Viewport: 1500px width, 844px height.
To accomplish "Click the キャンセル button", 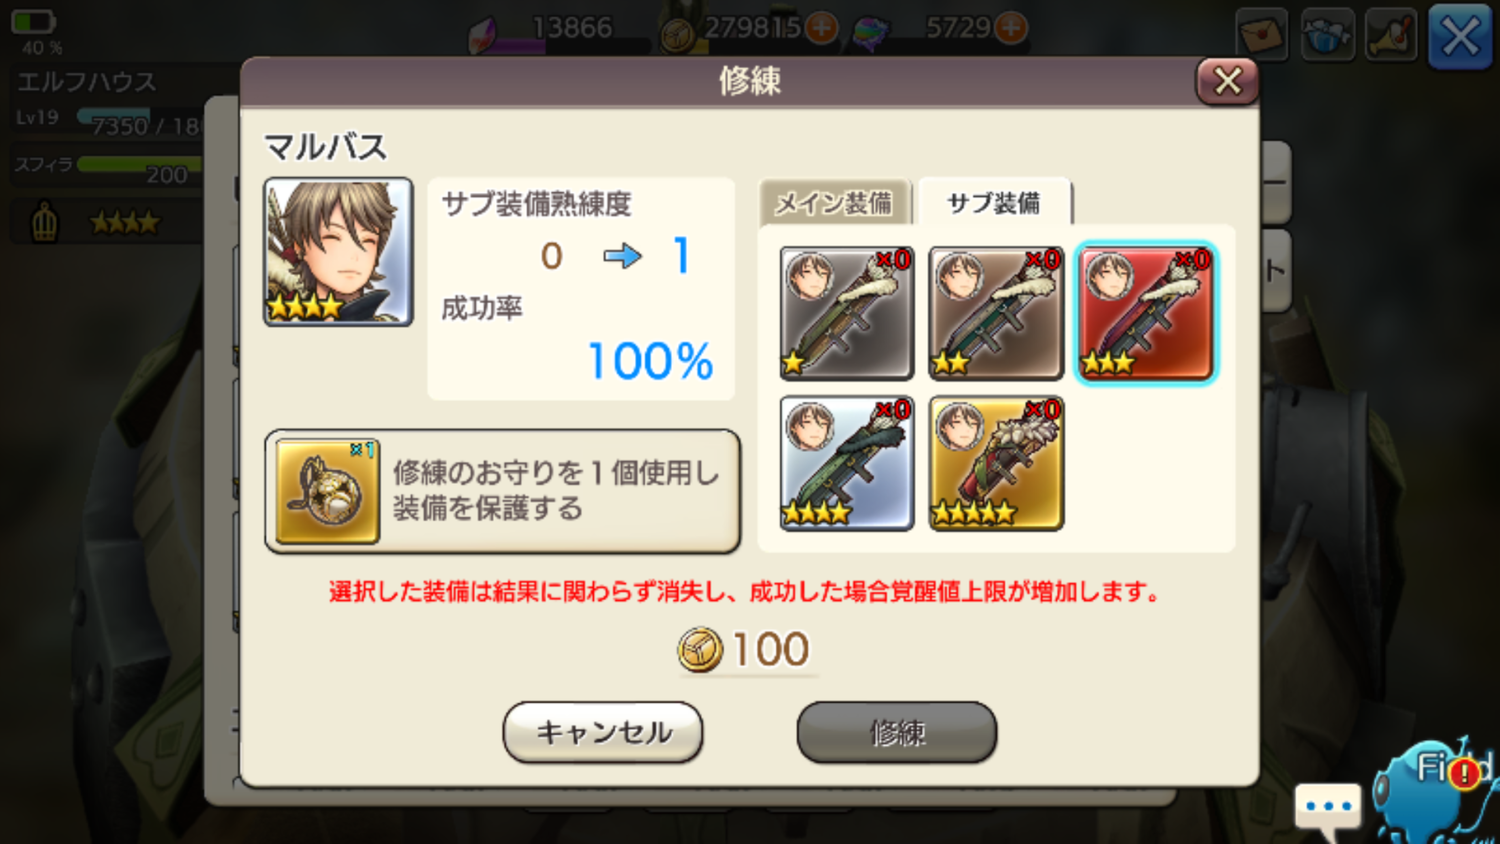I will 603,732.
